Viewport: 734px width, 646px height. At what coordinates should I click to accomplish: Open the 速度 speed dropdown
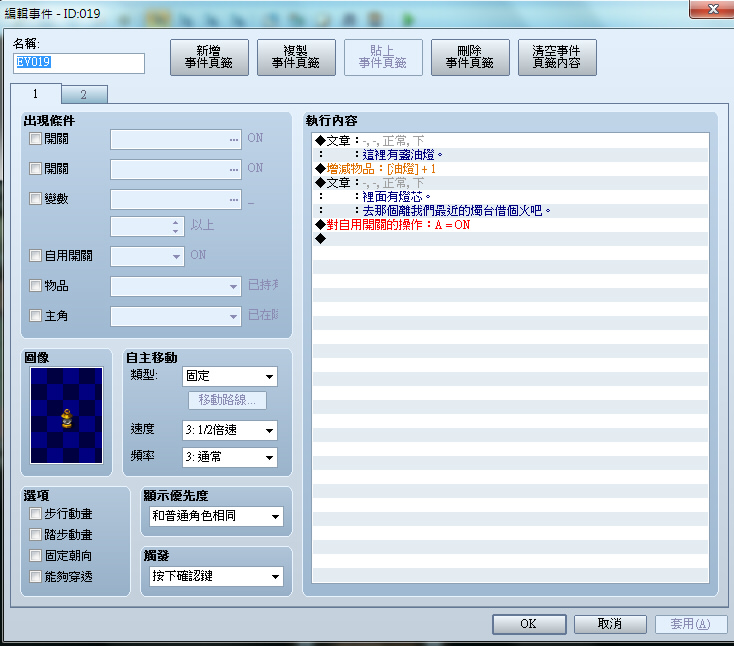click(x=229, y=430)
